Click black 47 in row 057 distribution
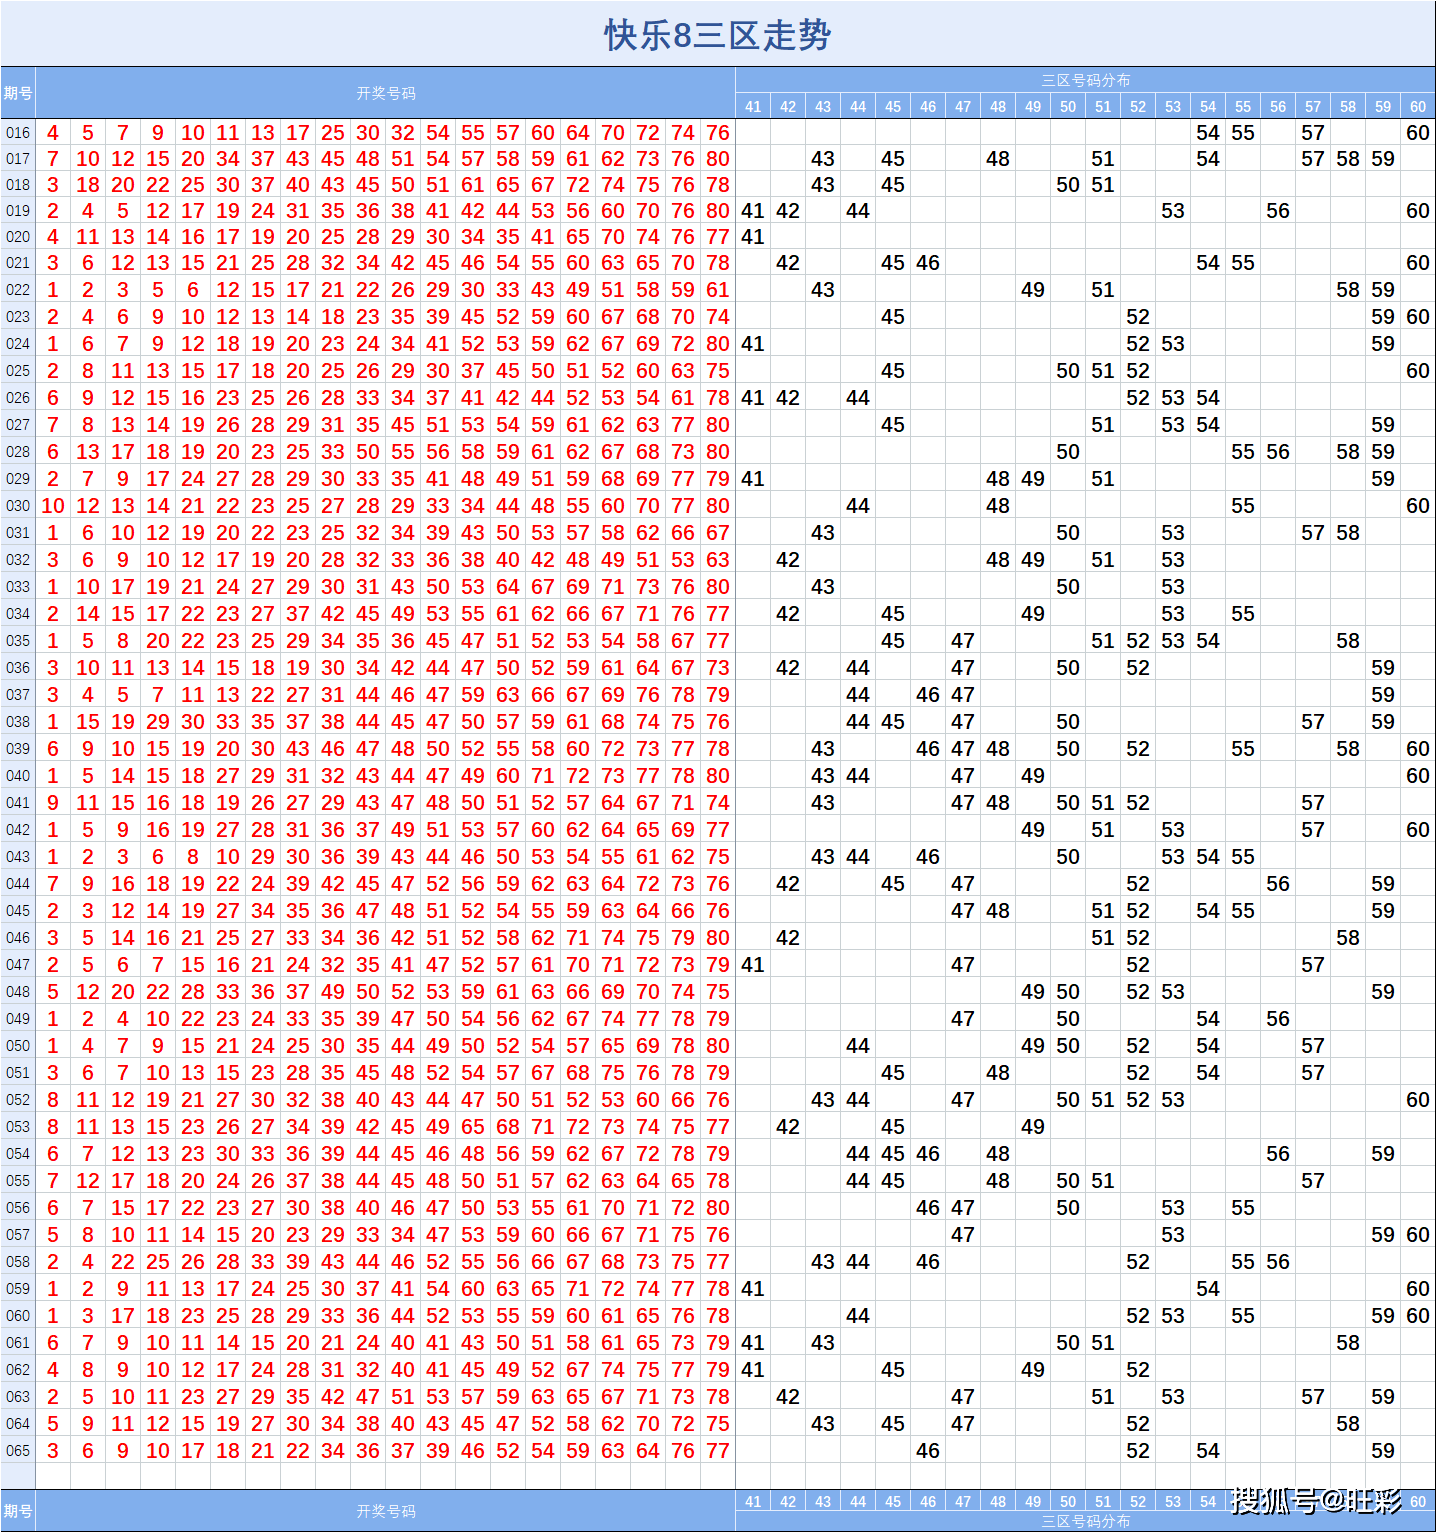 tap(963, 1235)
